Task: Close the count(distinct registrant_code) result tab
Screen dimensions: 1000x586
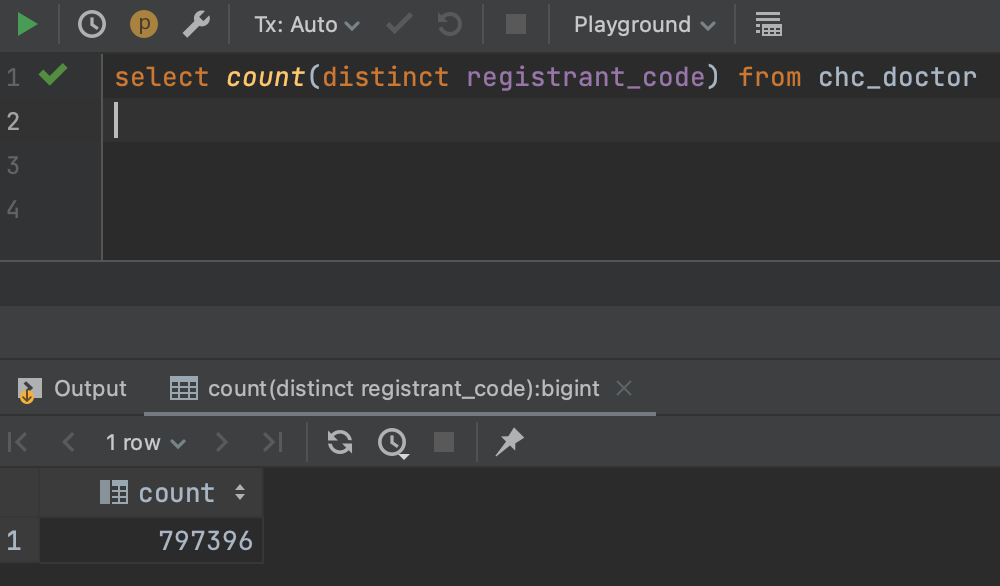Action: click(624, 388)
